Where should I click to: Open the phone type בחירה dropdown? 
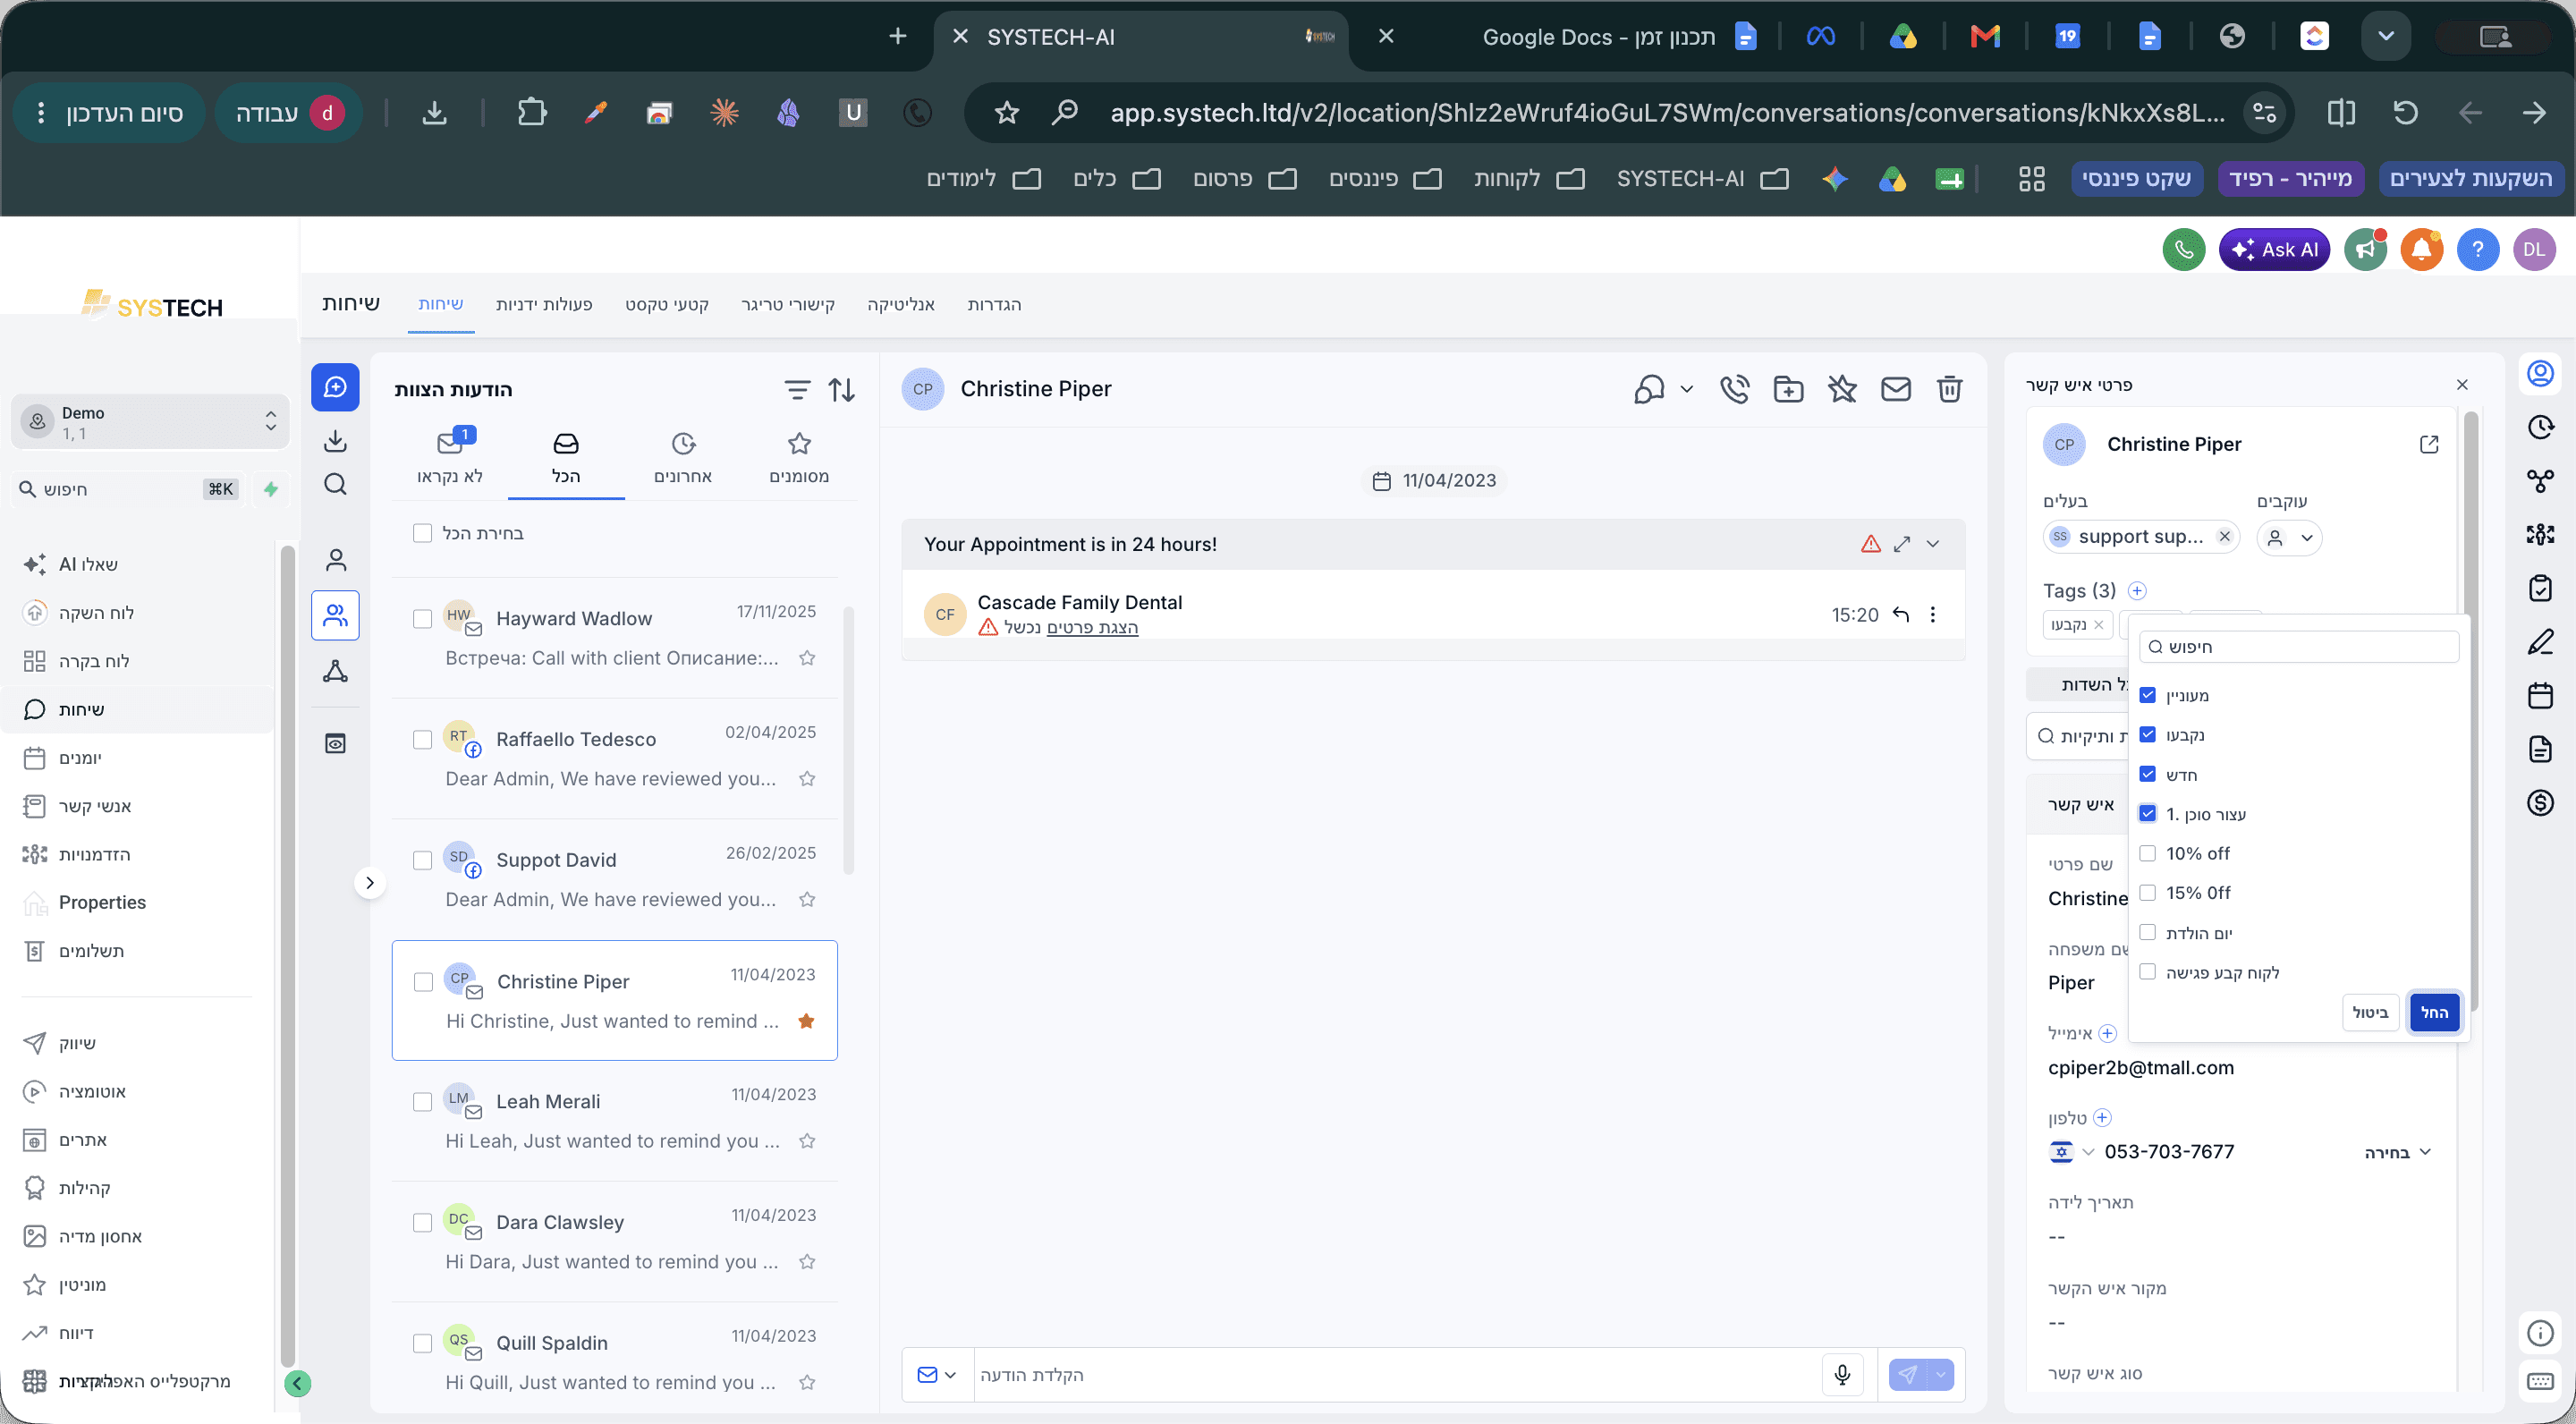[2397, 1152]
